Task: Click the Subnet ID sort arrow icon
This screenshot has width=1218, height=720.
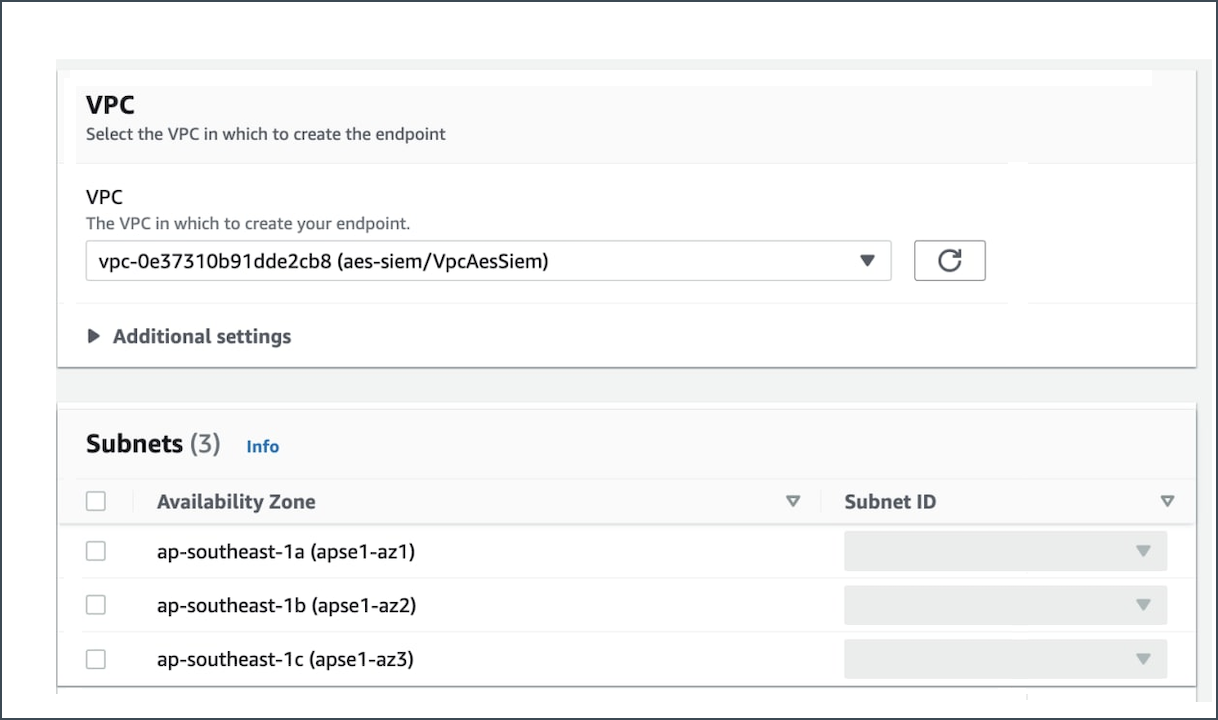Action: click(1167, 502)
